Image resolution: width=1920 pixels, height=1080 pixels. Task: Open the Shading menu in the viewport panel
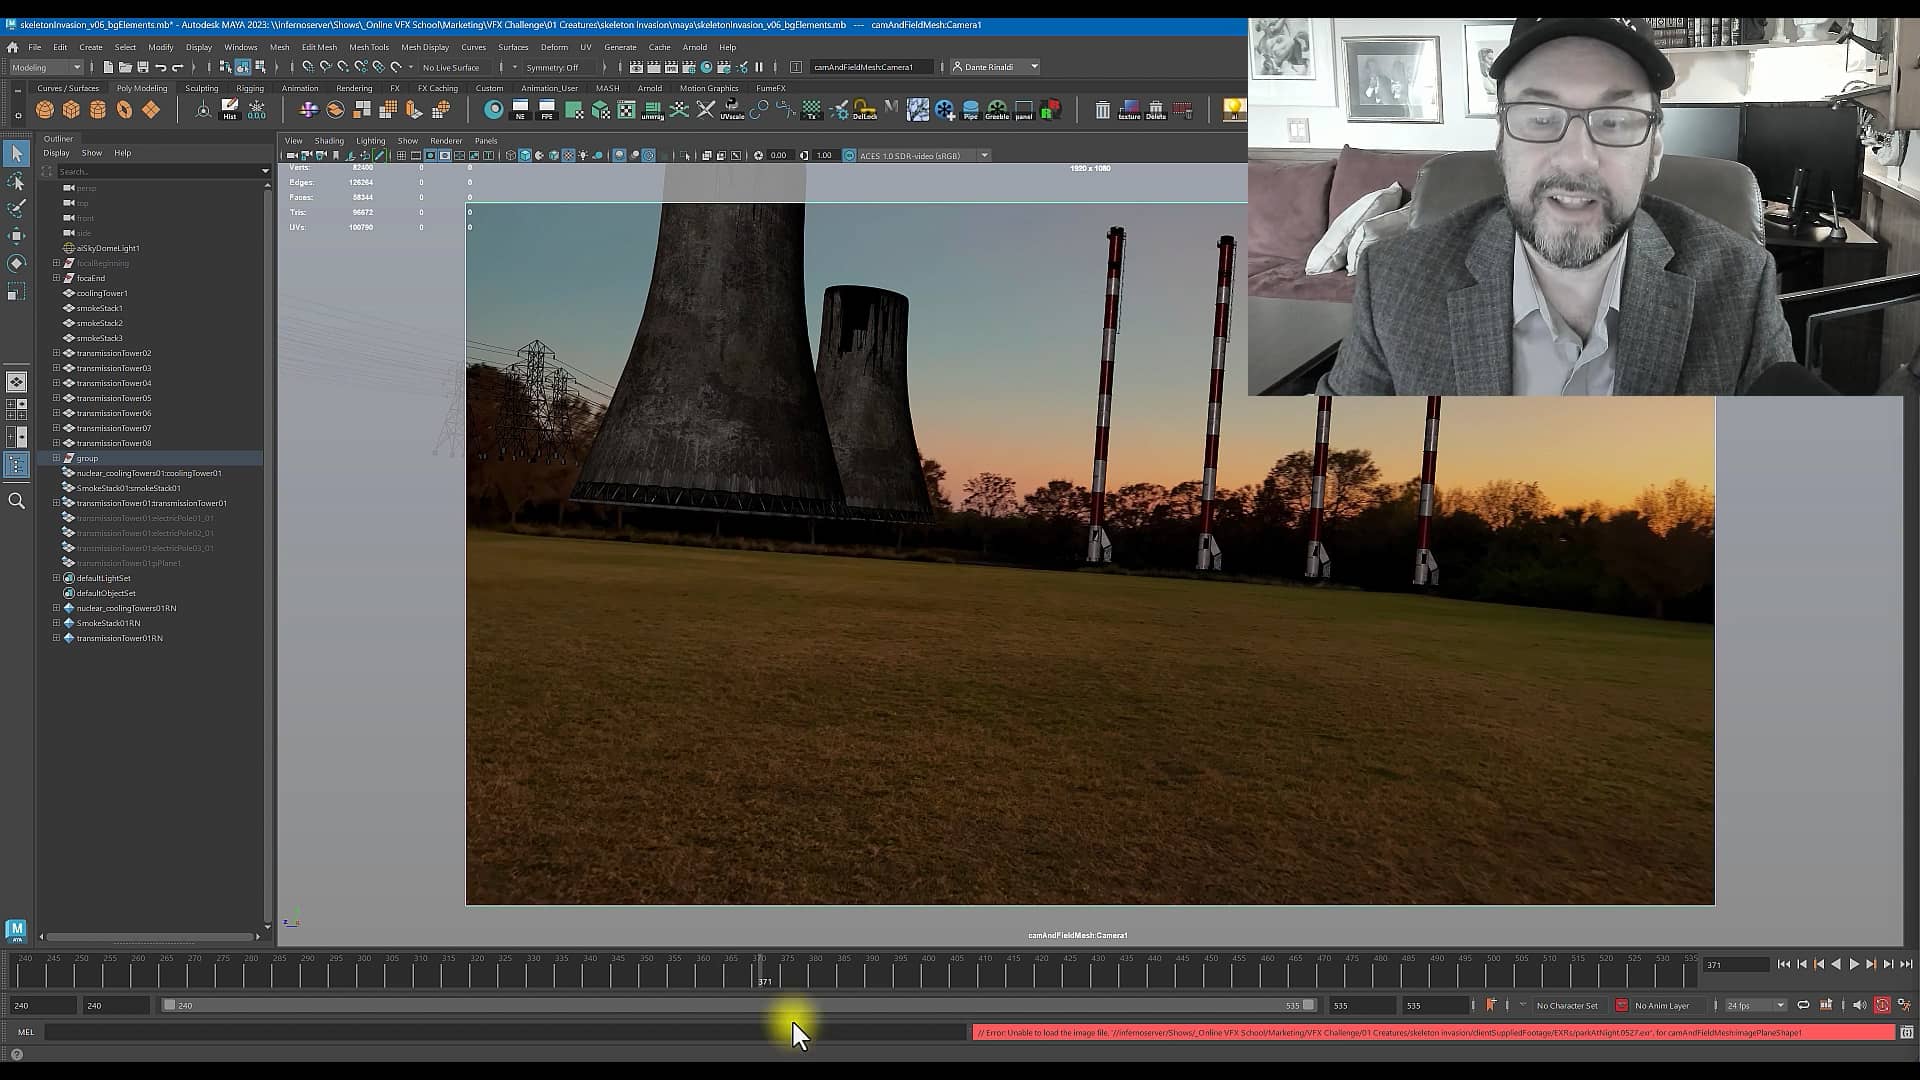[x=329, y=140]
